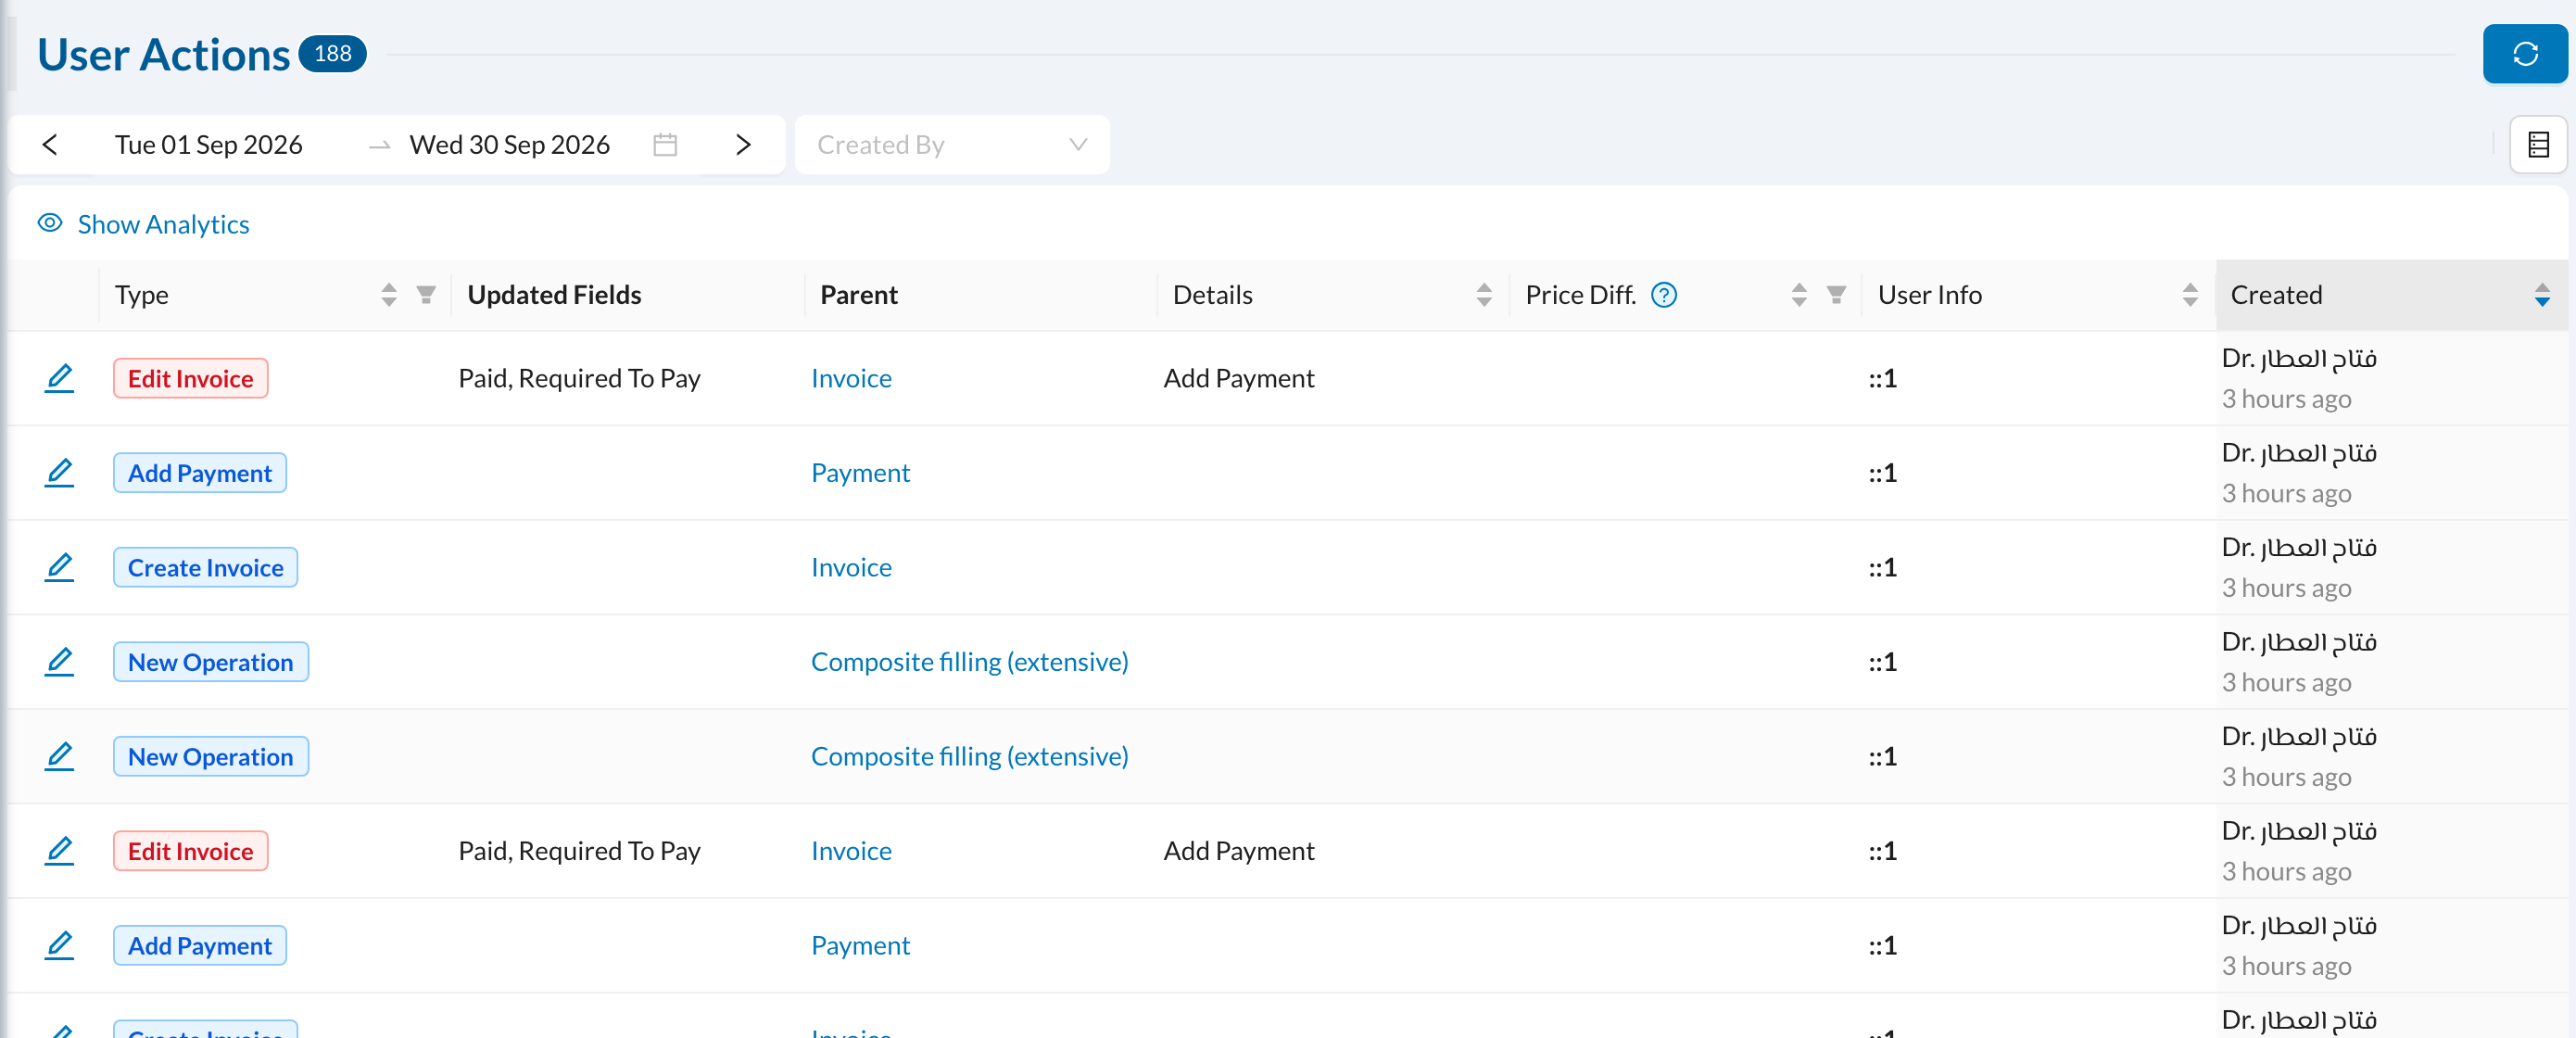The image size is (2576, 1038).
Task: Go to next date range arrow
Action: [x=742, y=145]
